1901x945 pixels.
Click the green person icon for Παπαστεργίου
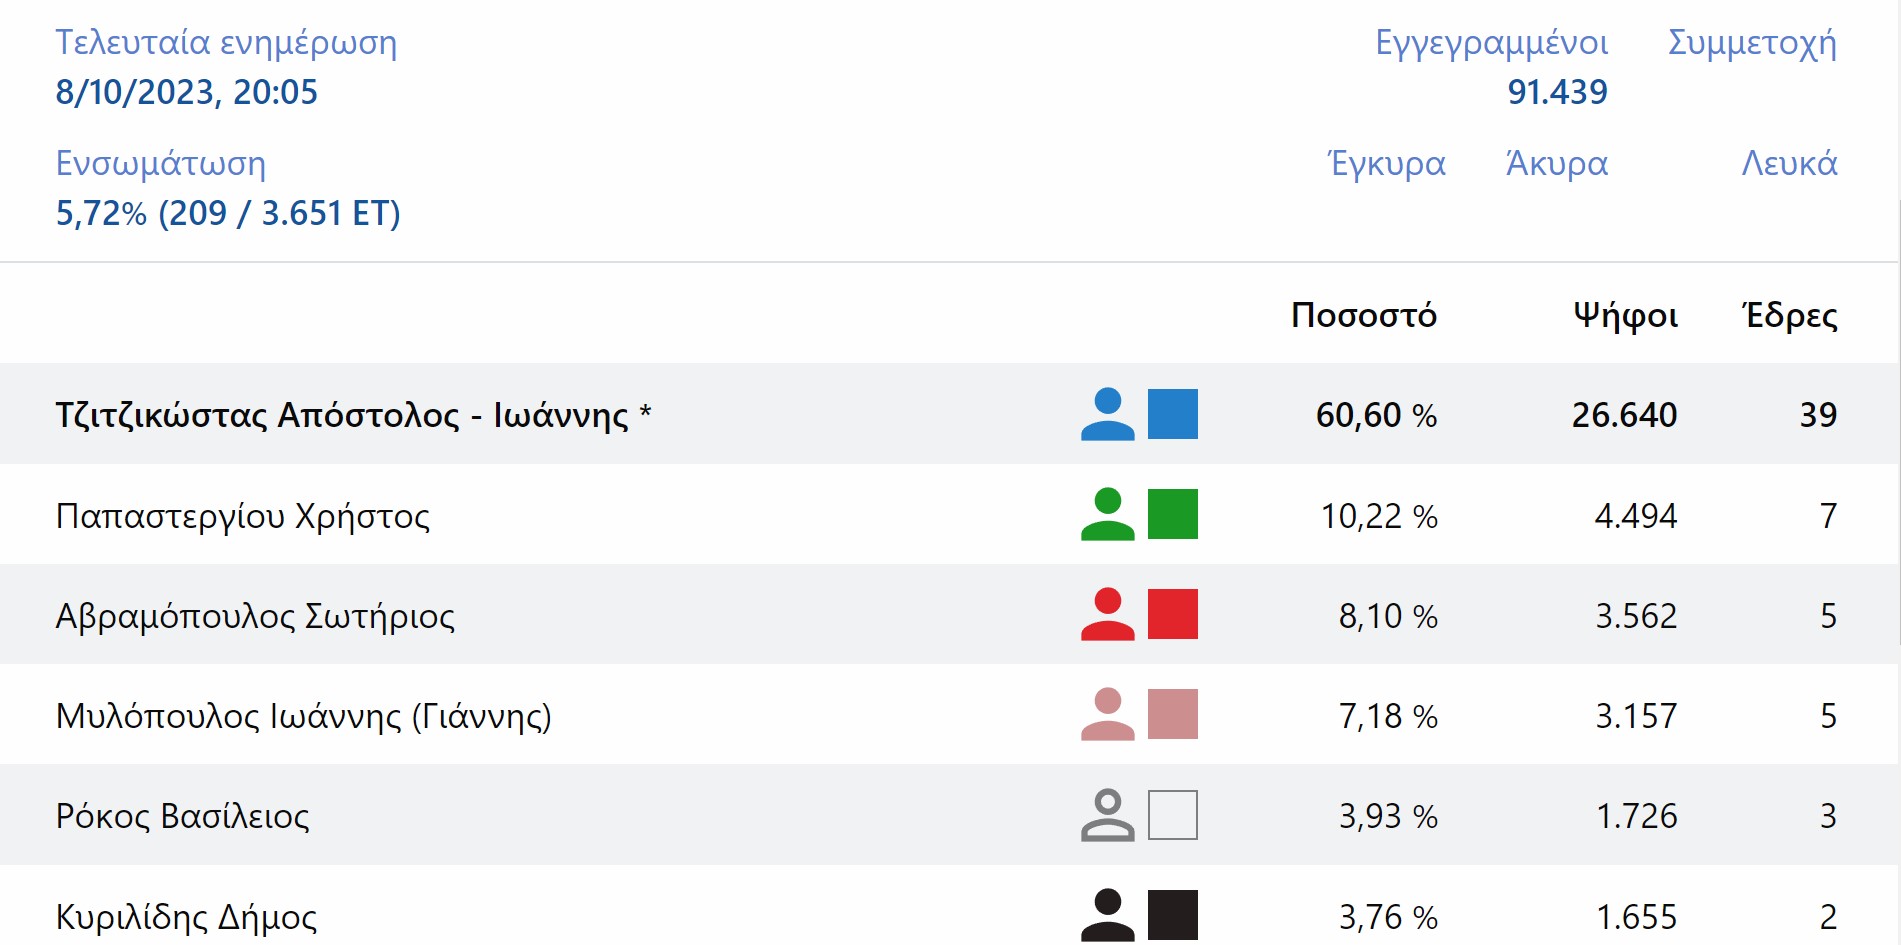[x=1107, y=514]
